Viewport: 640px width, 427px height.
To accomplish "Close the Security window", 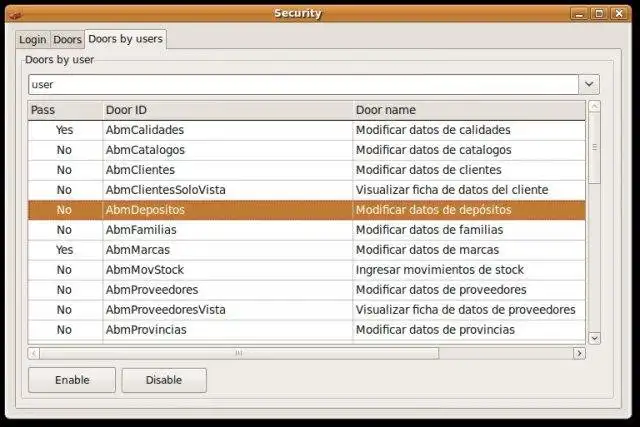I will (619, 13).
